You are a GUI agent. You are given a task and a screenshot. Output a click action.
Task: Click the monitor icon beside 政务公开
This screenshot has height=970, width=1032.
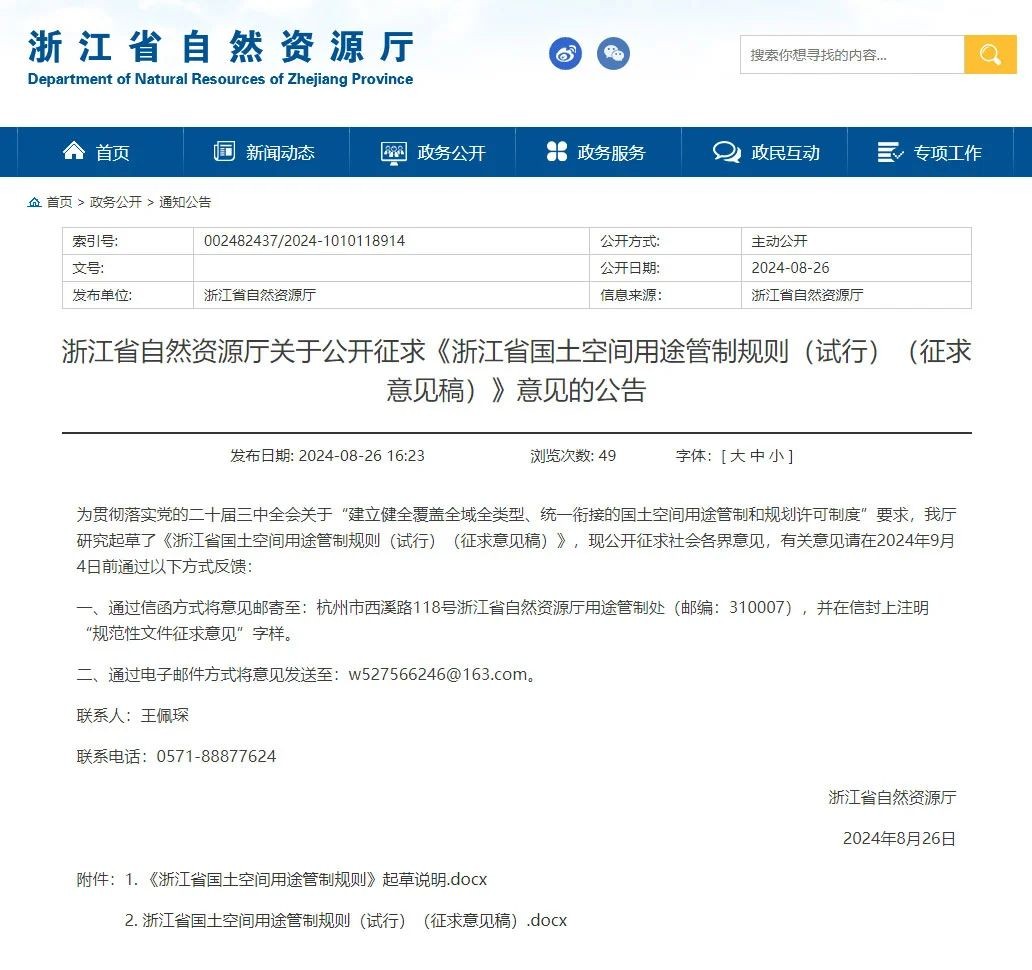(x=394, y=153)
